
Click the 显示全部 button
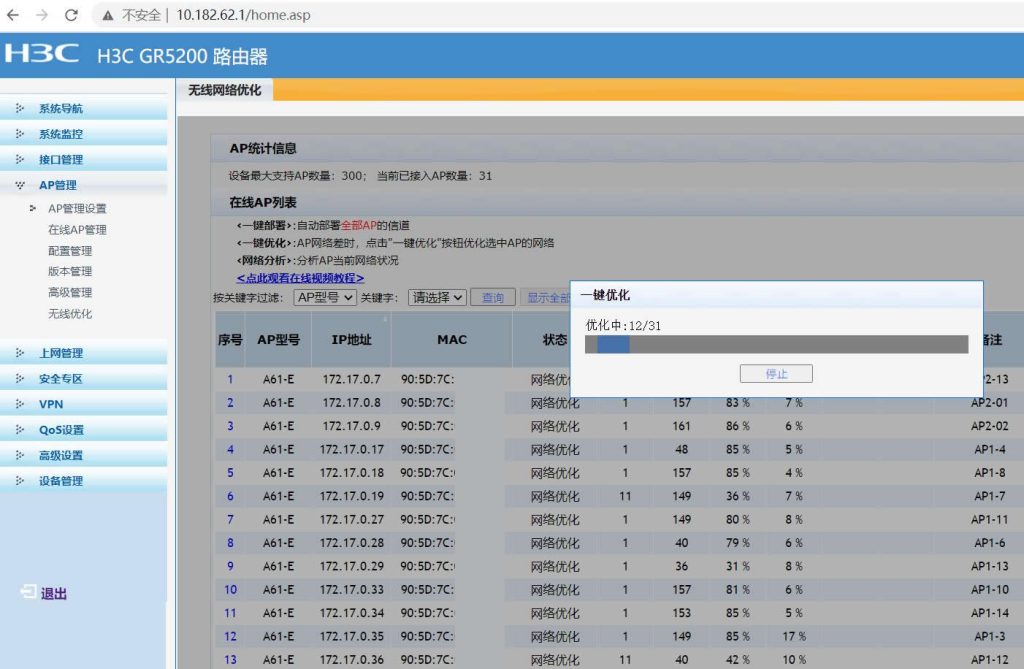[x=547, y=297]
